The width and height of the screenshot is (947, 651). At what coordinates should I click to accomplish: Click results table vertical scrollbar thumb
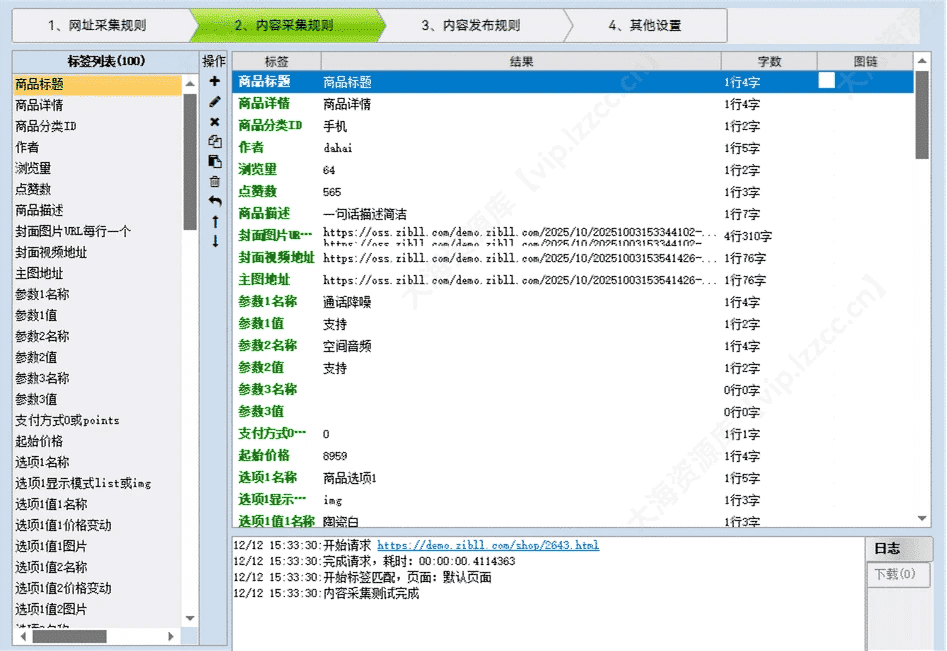[x=922, y=115]
